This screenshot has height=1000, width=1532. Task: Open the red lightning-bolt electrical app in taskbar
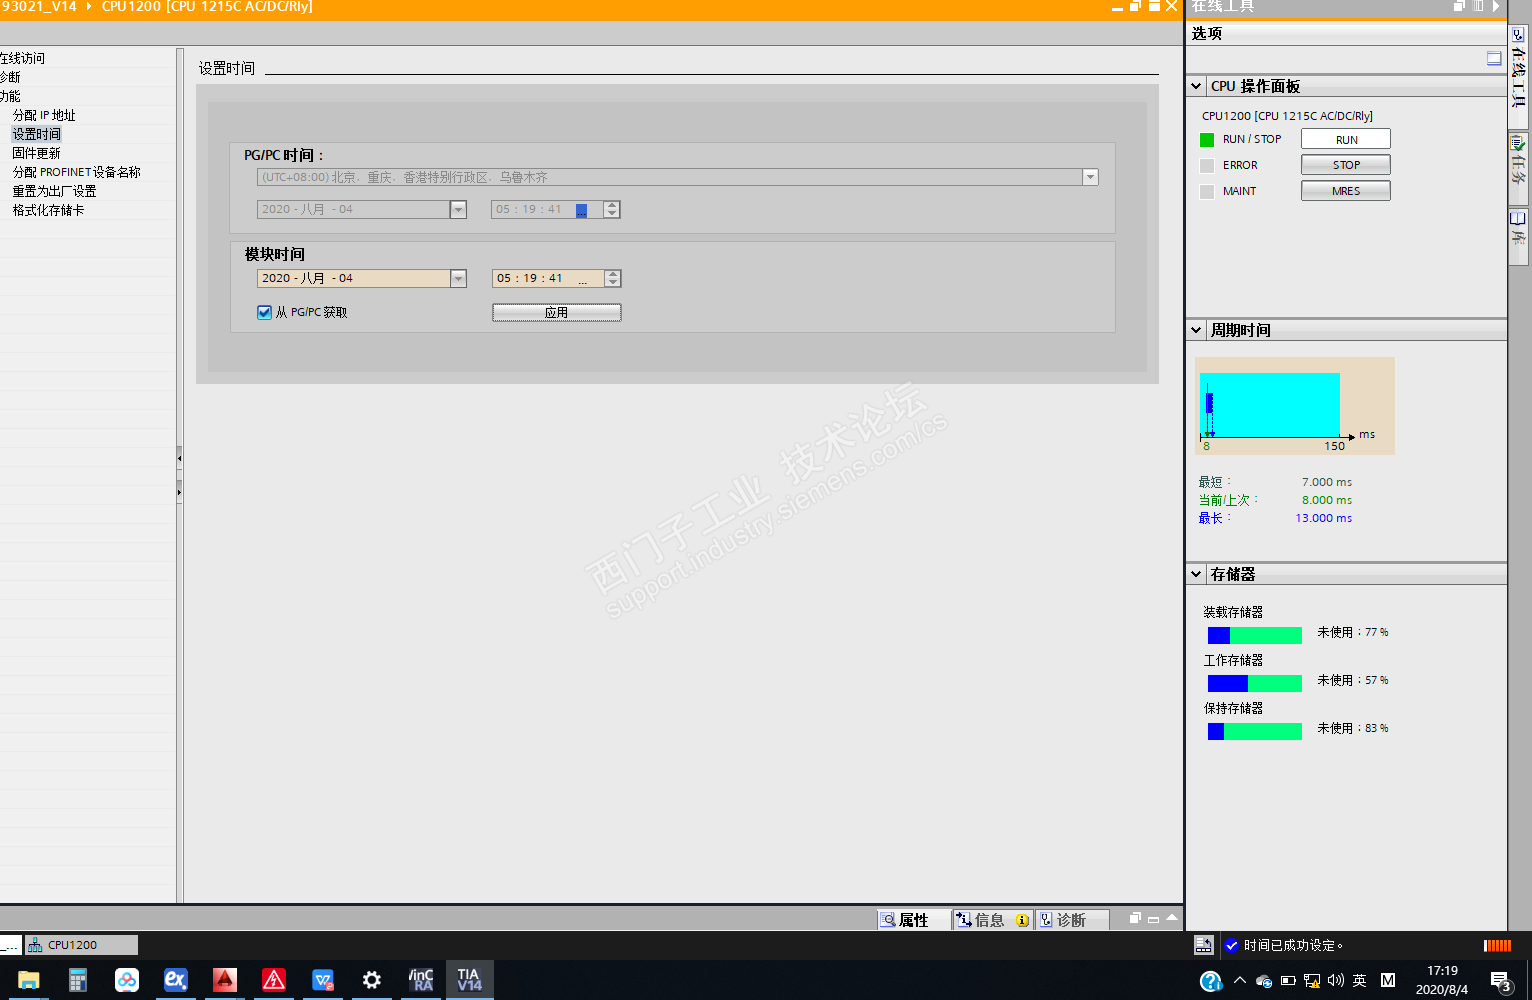tap(273, 980)
